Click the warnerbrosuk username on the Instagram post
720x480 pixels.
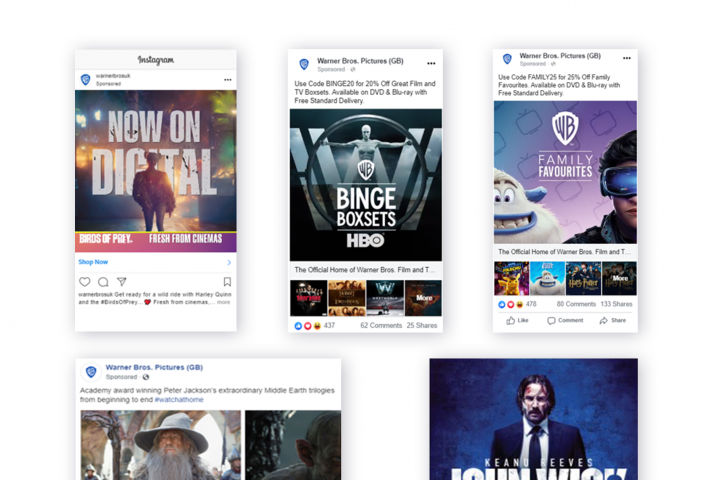[113, 76]
